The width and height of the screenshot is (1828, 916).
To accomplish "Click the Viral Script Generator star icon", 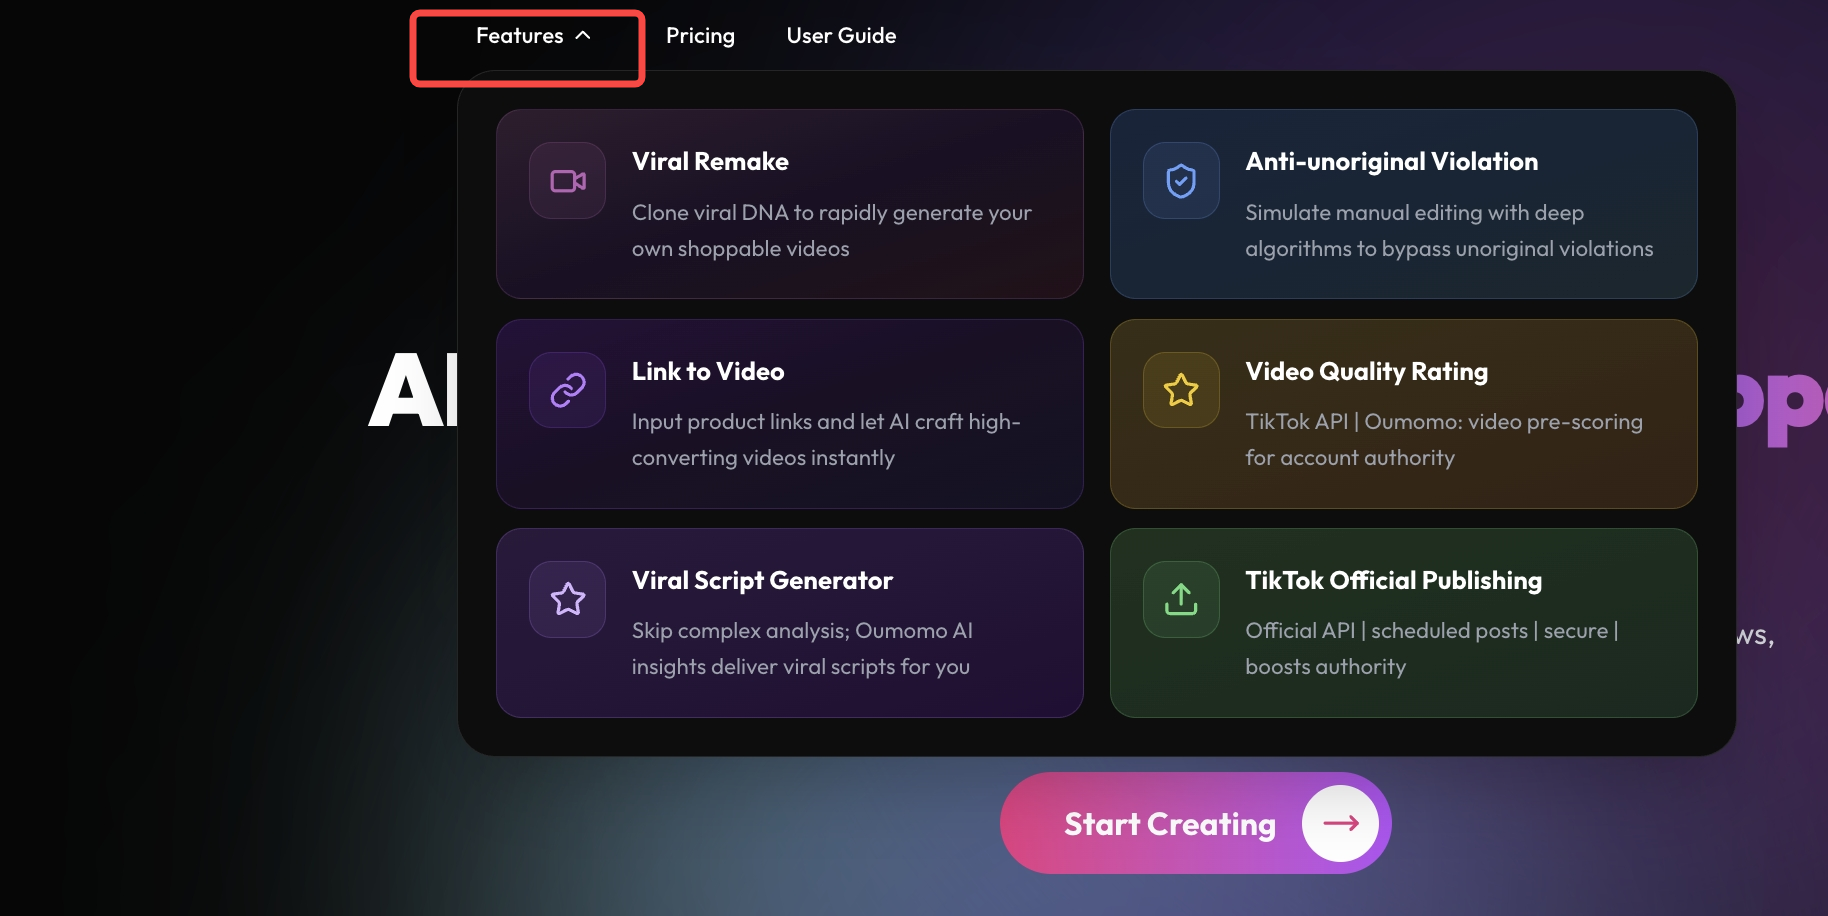I will (x=568, y=599).
